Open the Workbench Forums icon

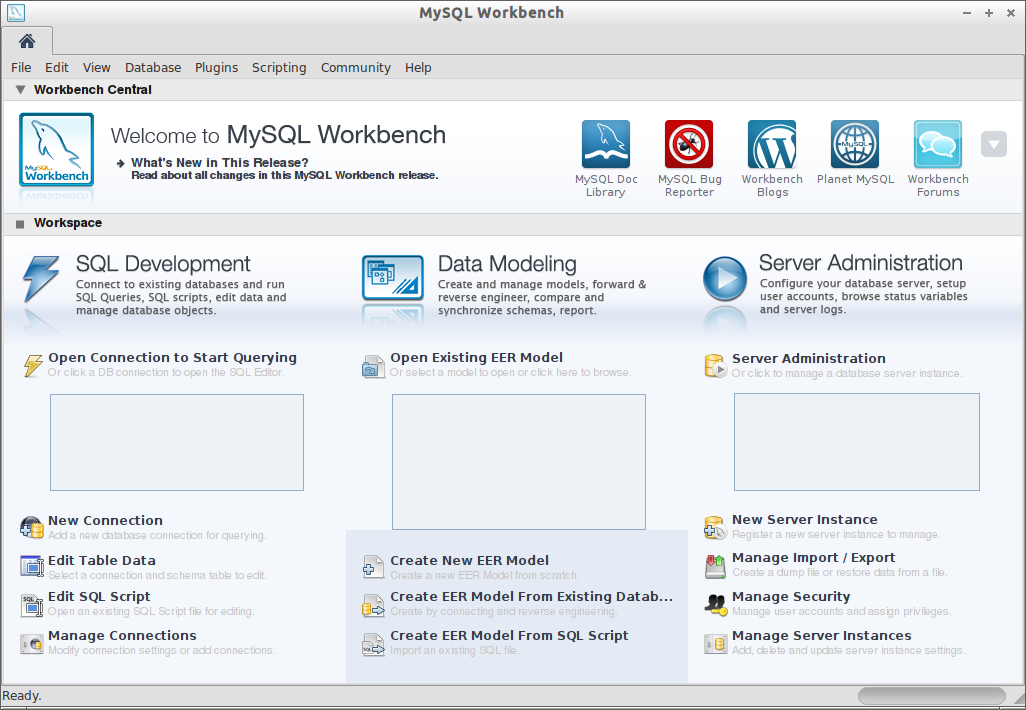938,144
